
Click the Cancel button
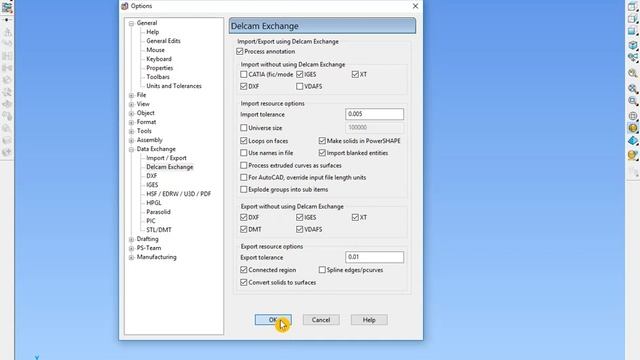pos(321,320)
